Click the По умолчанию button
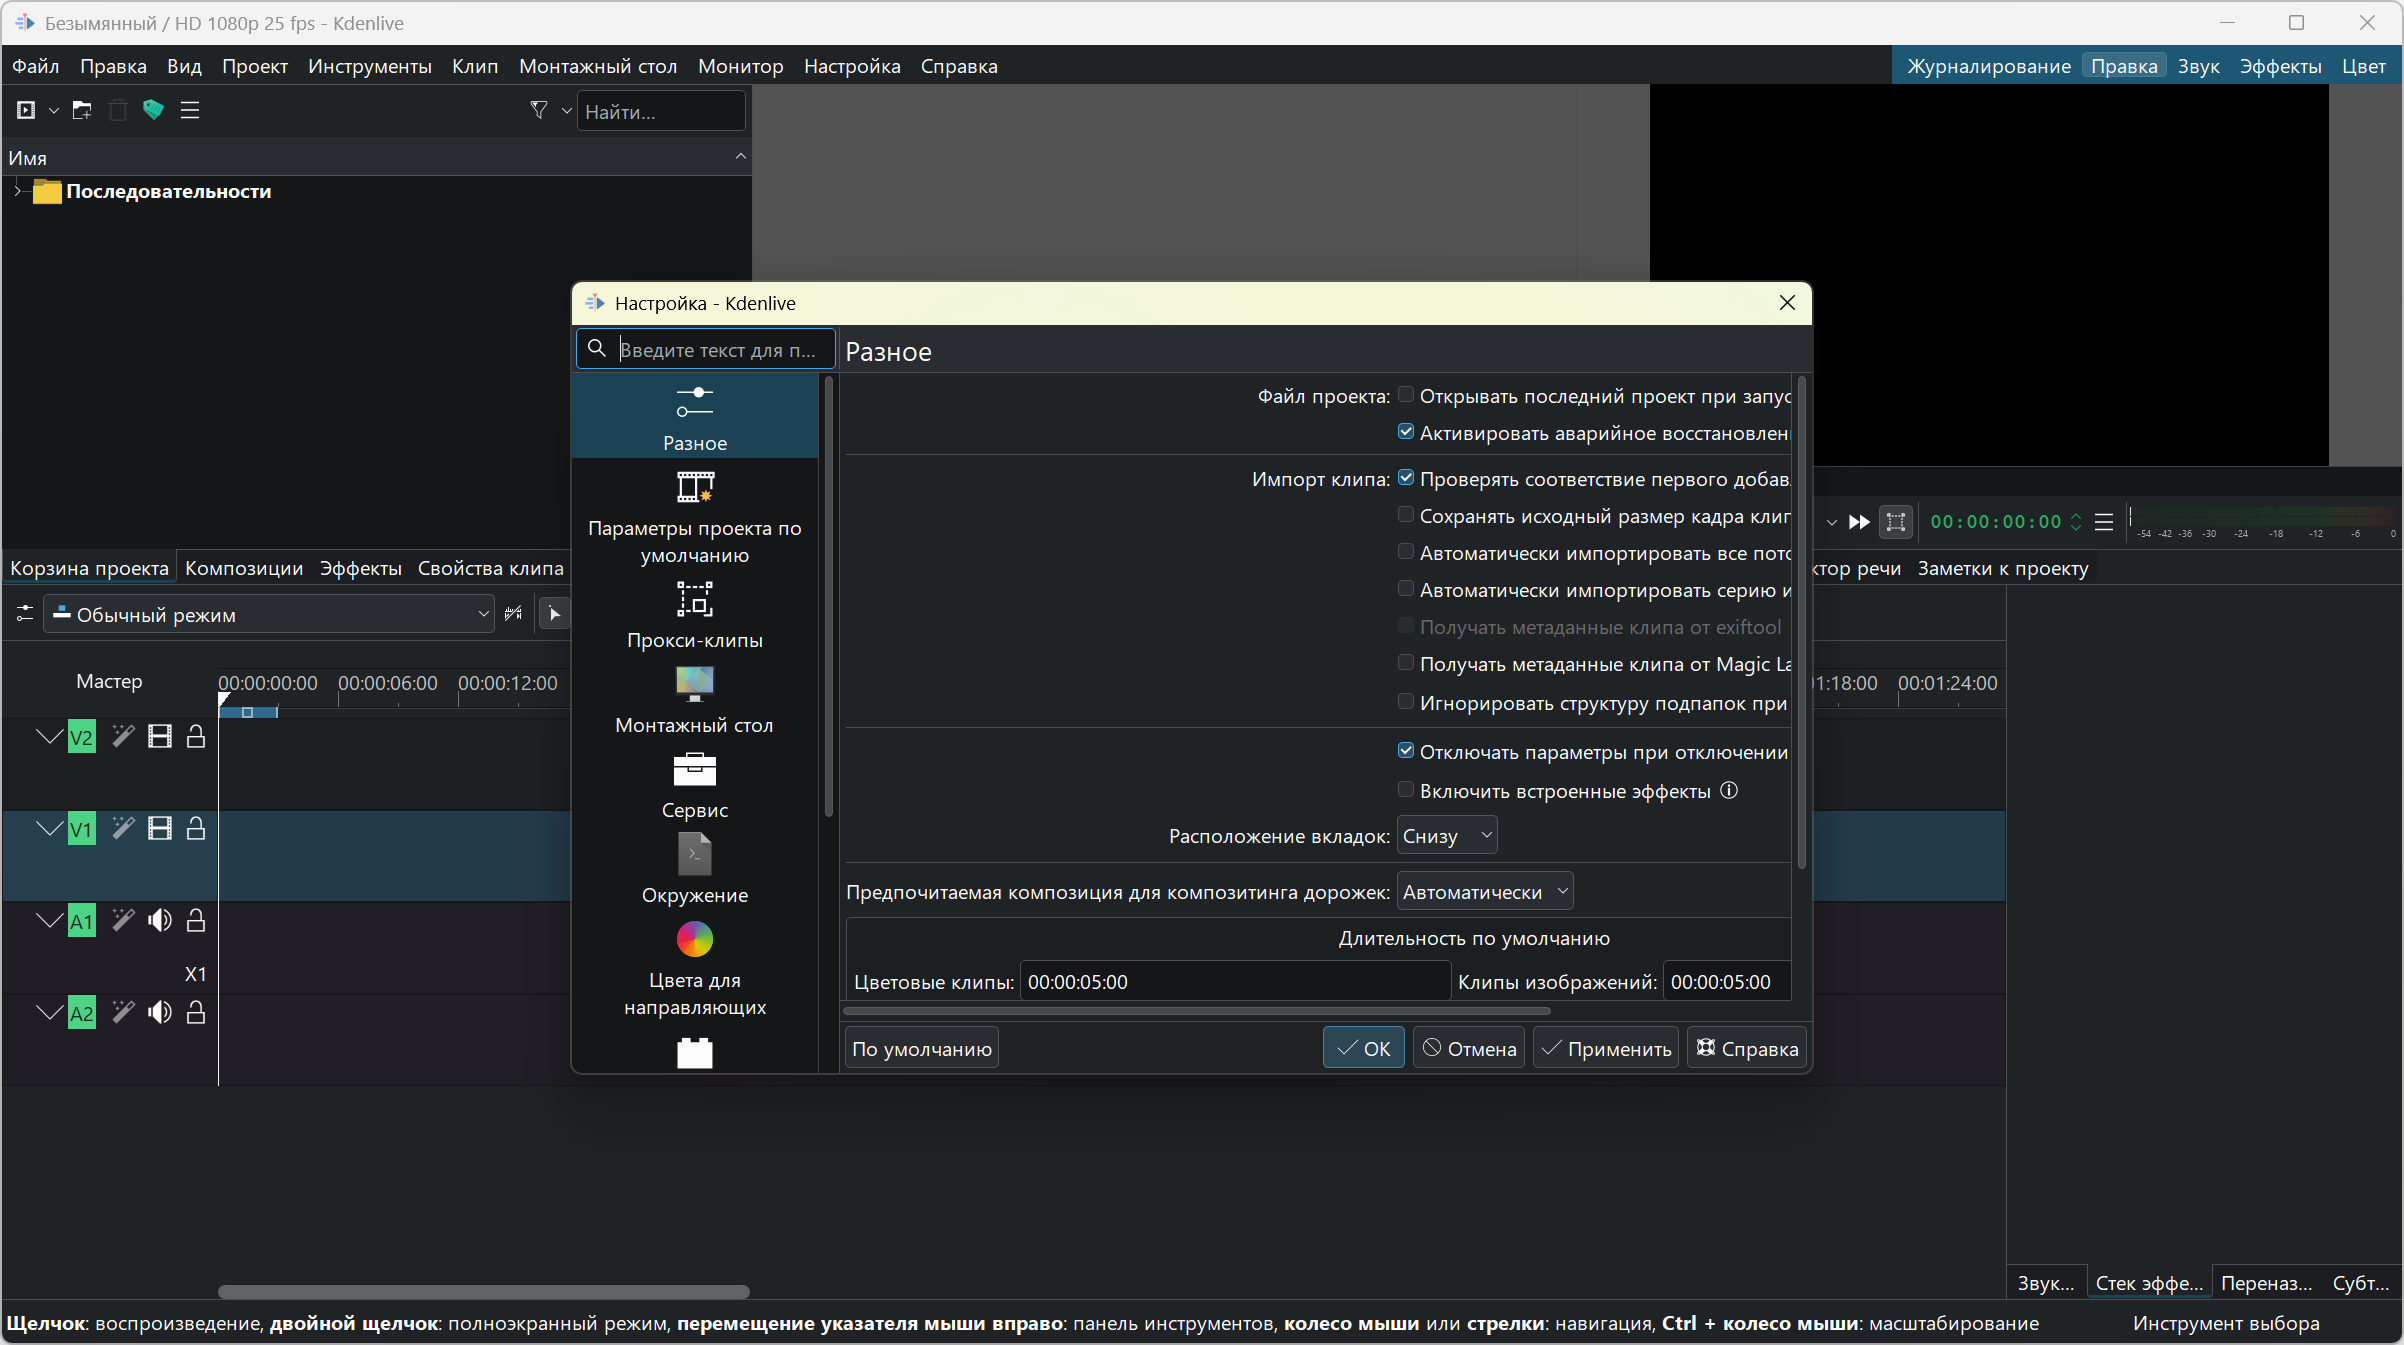Screen dimensions: 2404x1345 pyautogui.click(x=922, y=1048)
